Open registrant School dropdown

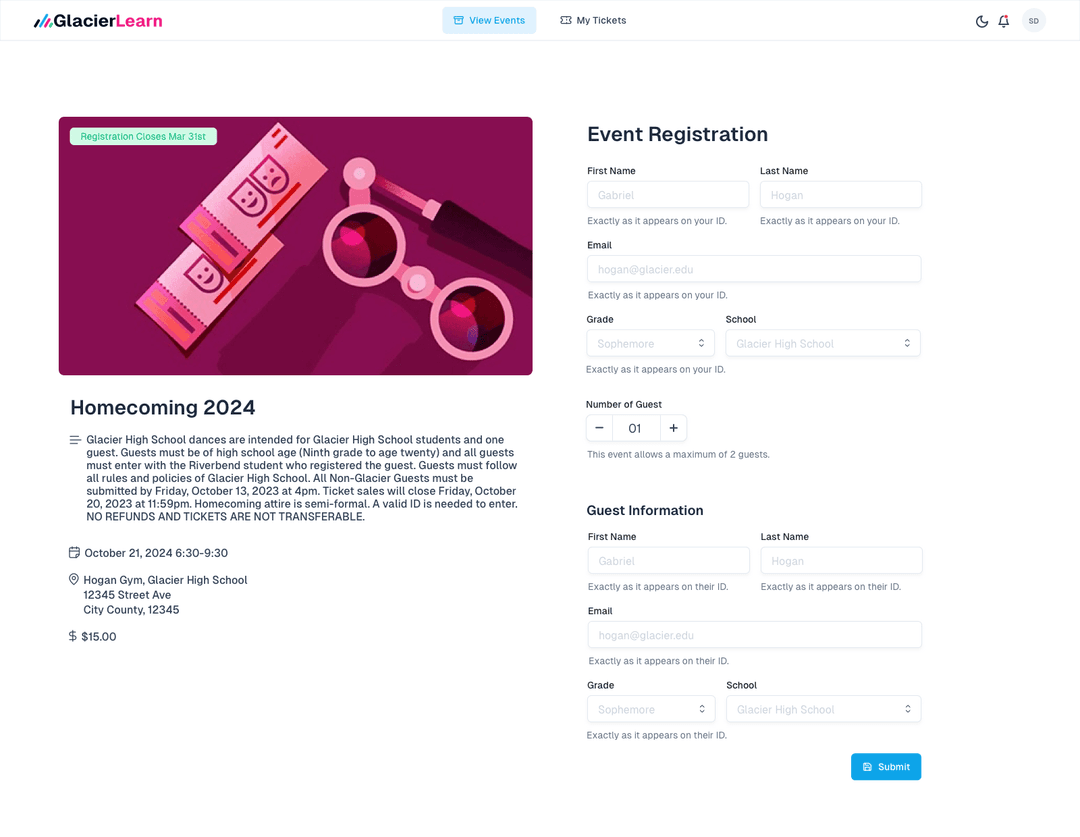click(x=822, y=343)
